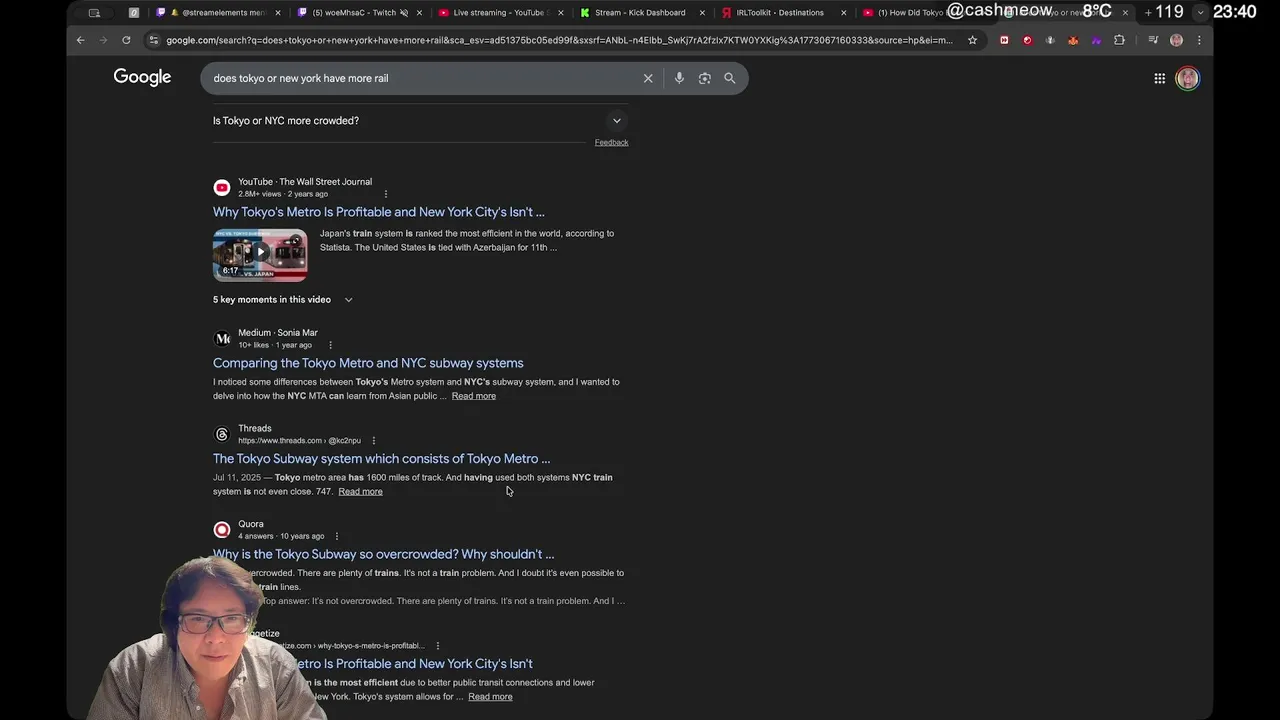Reload the page with the refresh icon
Image resolution: width=1280 pixels, height=720 pixels.
click(126, 40)
